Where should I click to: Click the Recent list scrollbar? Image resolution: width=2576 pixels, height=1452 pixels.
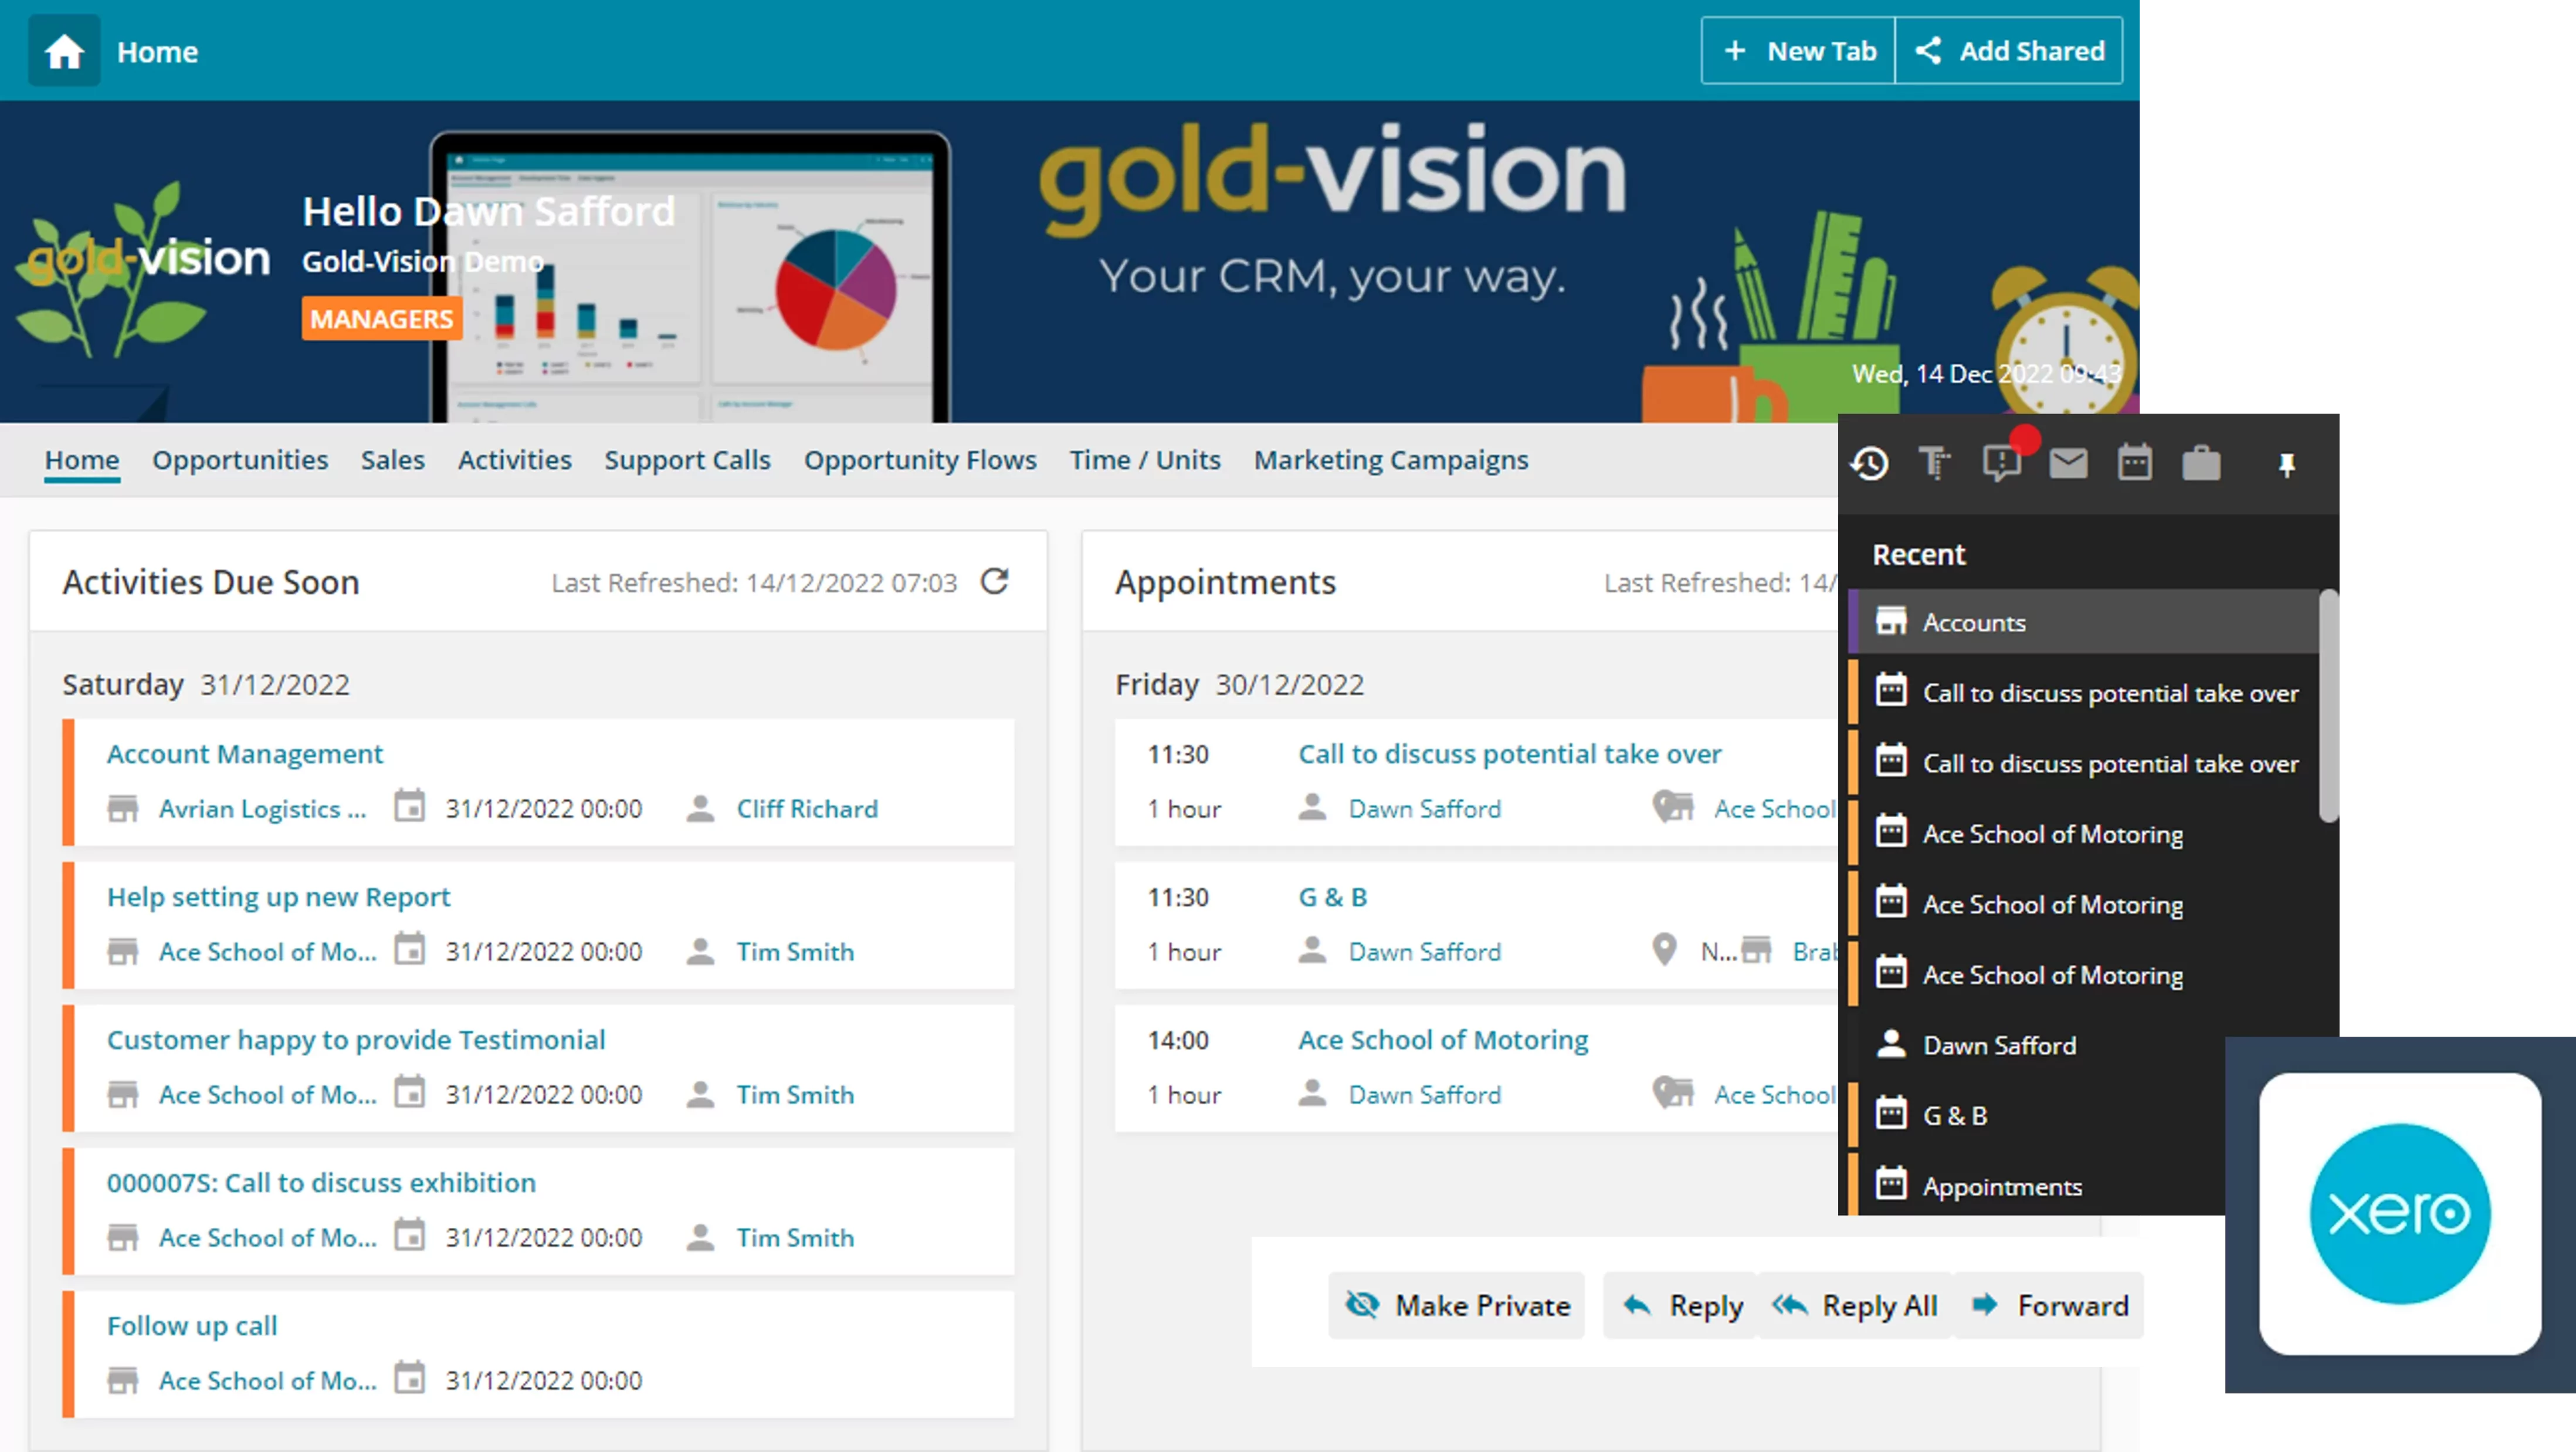pyautogui.click(x=2329, y=706)
